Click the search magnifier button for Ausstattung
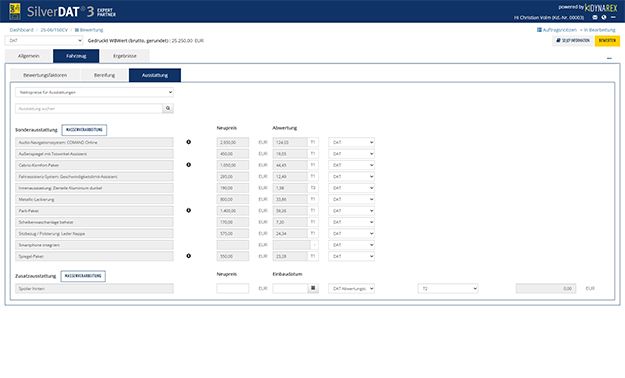The width and height of the screenshot is (625, 378). [168, 108]
